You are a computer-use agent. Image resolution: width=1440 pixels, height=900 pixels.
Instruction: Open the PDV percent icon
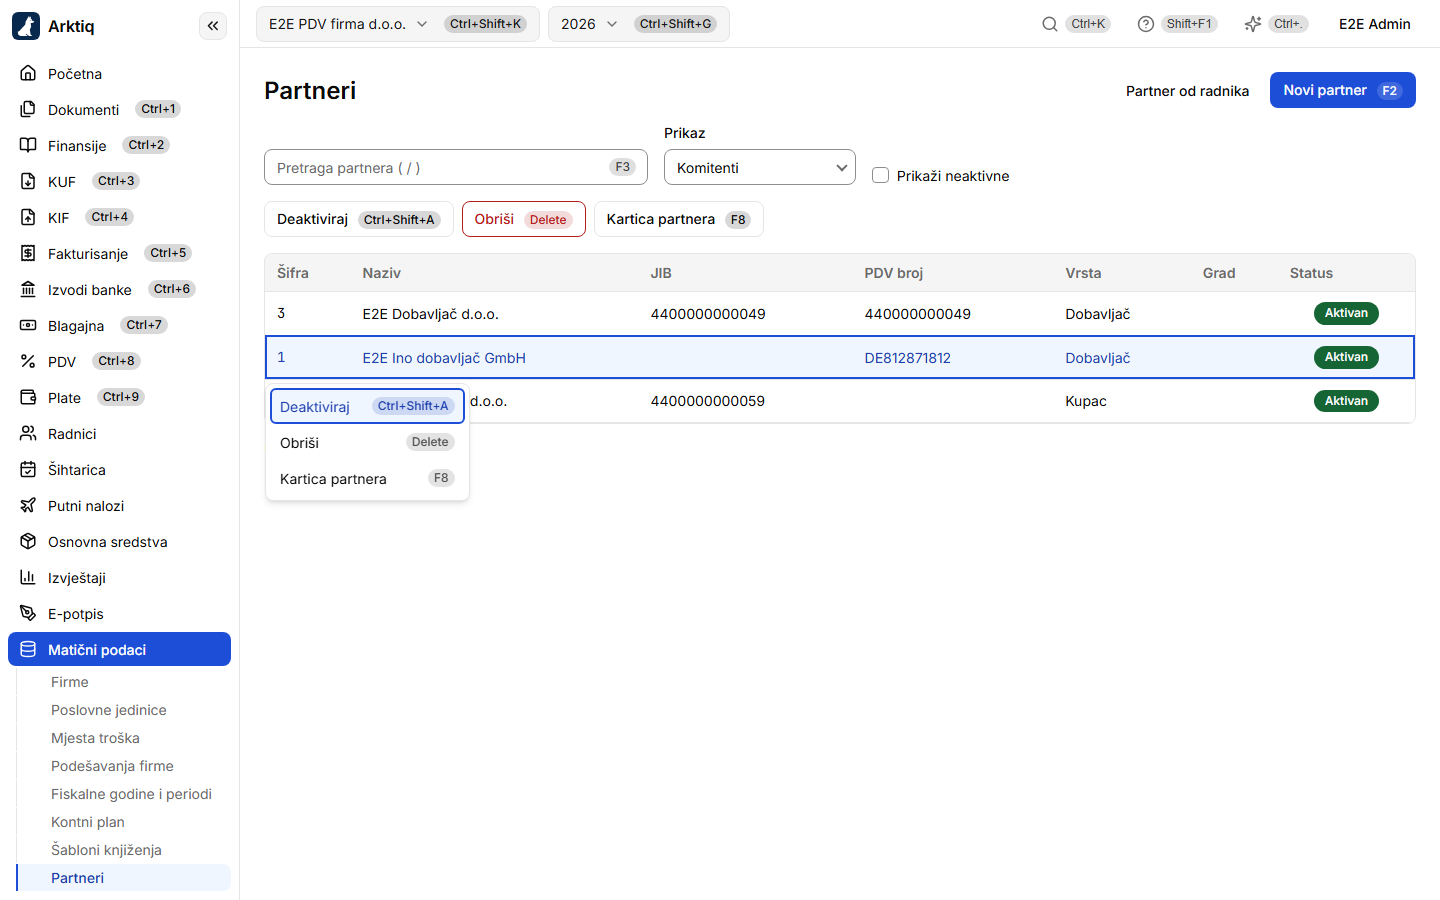tap(28, 362)
